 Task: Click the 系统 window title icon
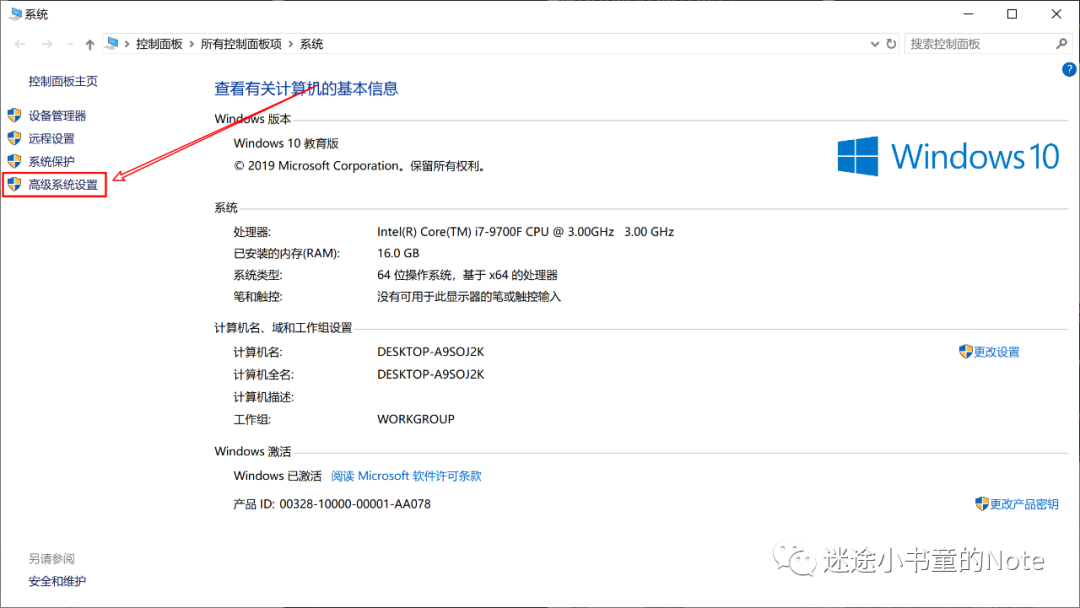click(x=15, y=14)
